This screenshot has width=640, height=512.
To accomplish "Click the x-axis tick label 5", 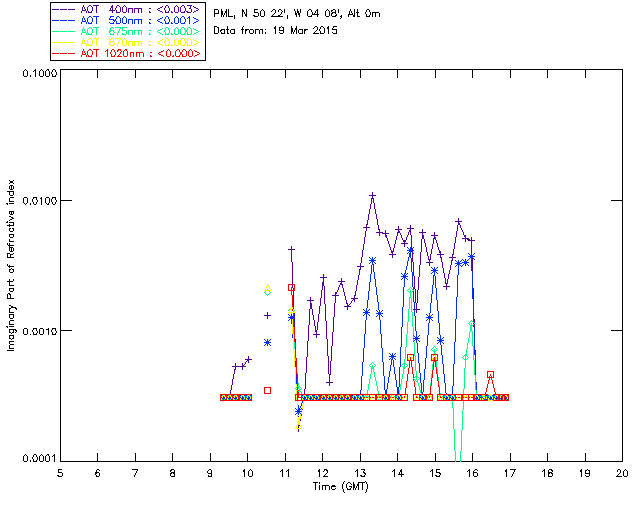I will [60, 473].
